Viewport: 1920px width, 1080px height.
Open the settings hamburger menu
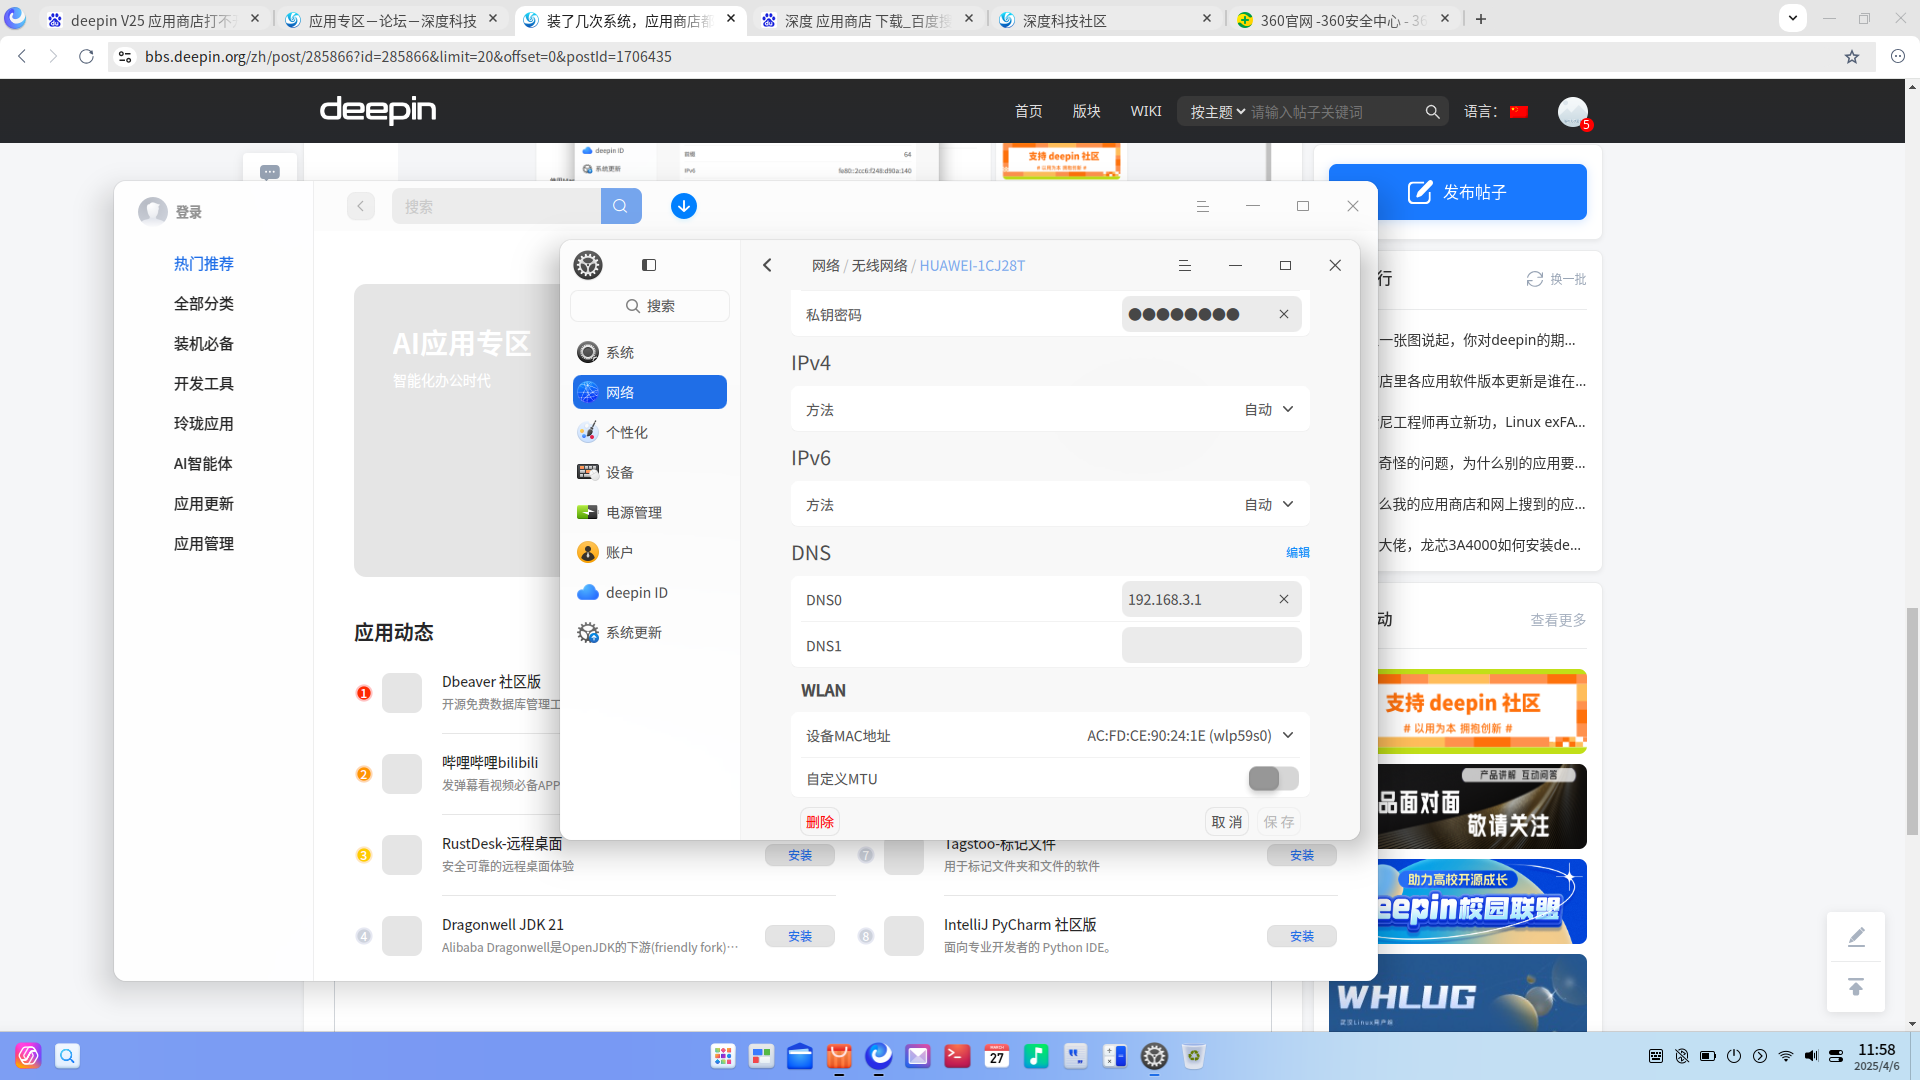tap(1184, 265)
